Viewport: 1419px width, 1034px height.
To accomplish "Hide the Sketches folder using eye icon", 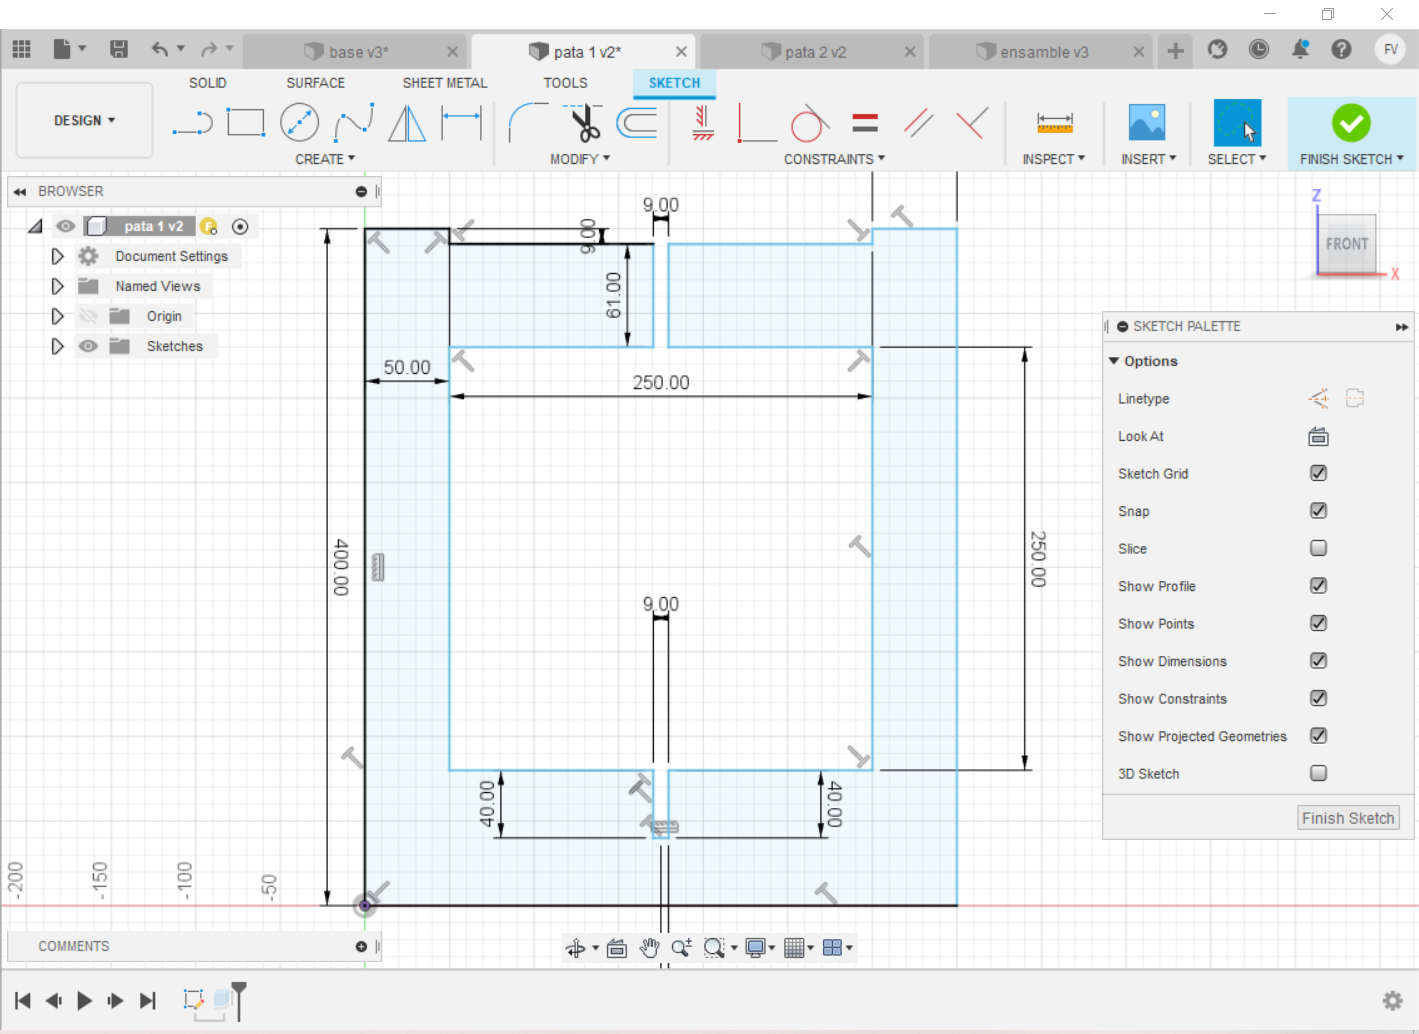I will pyautogui.click(x=89, y=346).
